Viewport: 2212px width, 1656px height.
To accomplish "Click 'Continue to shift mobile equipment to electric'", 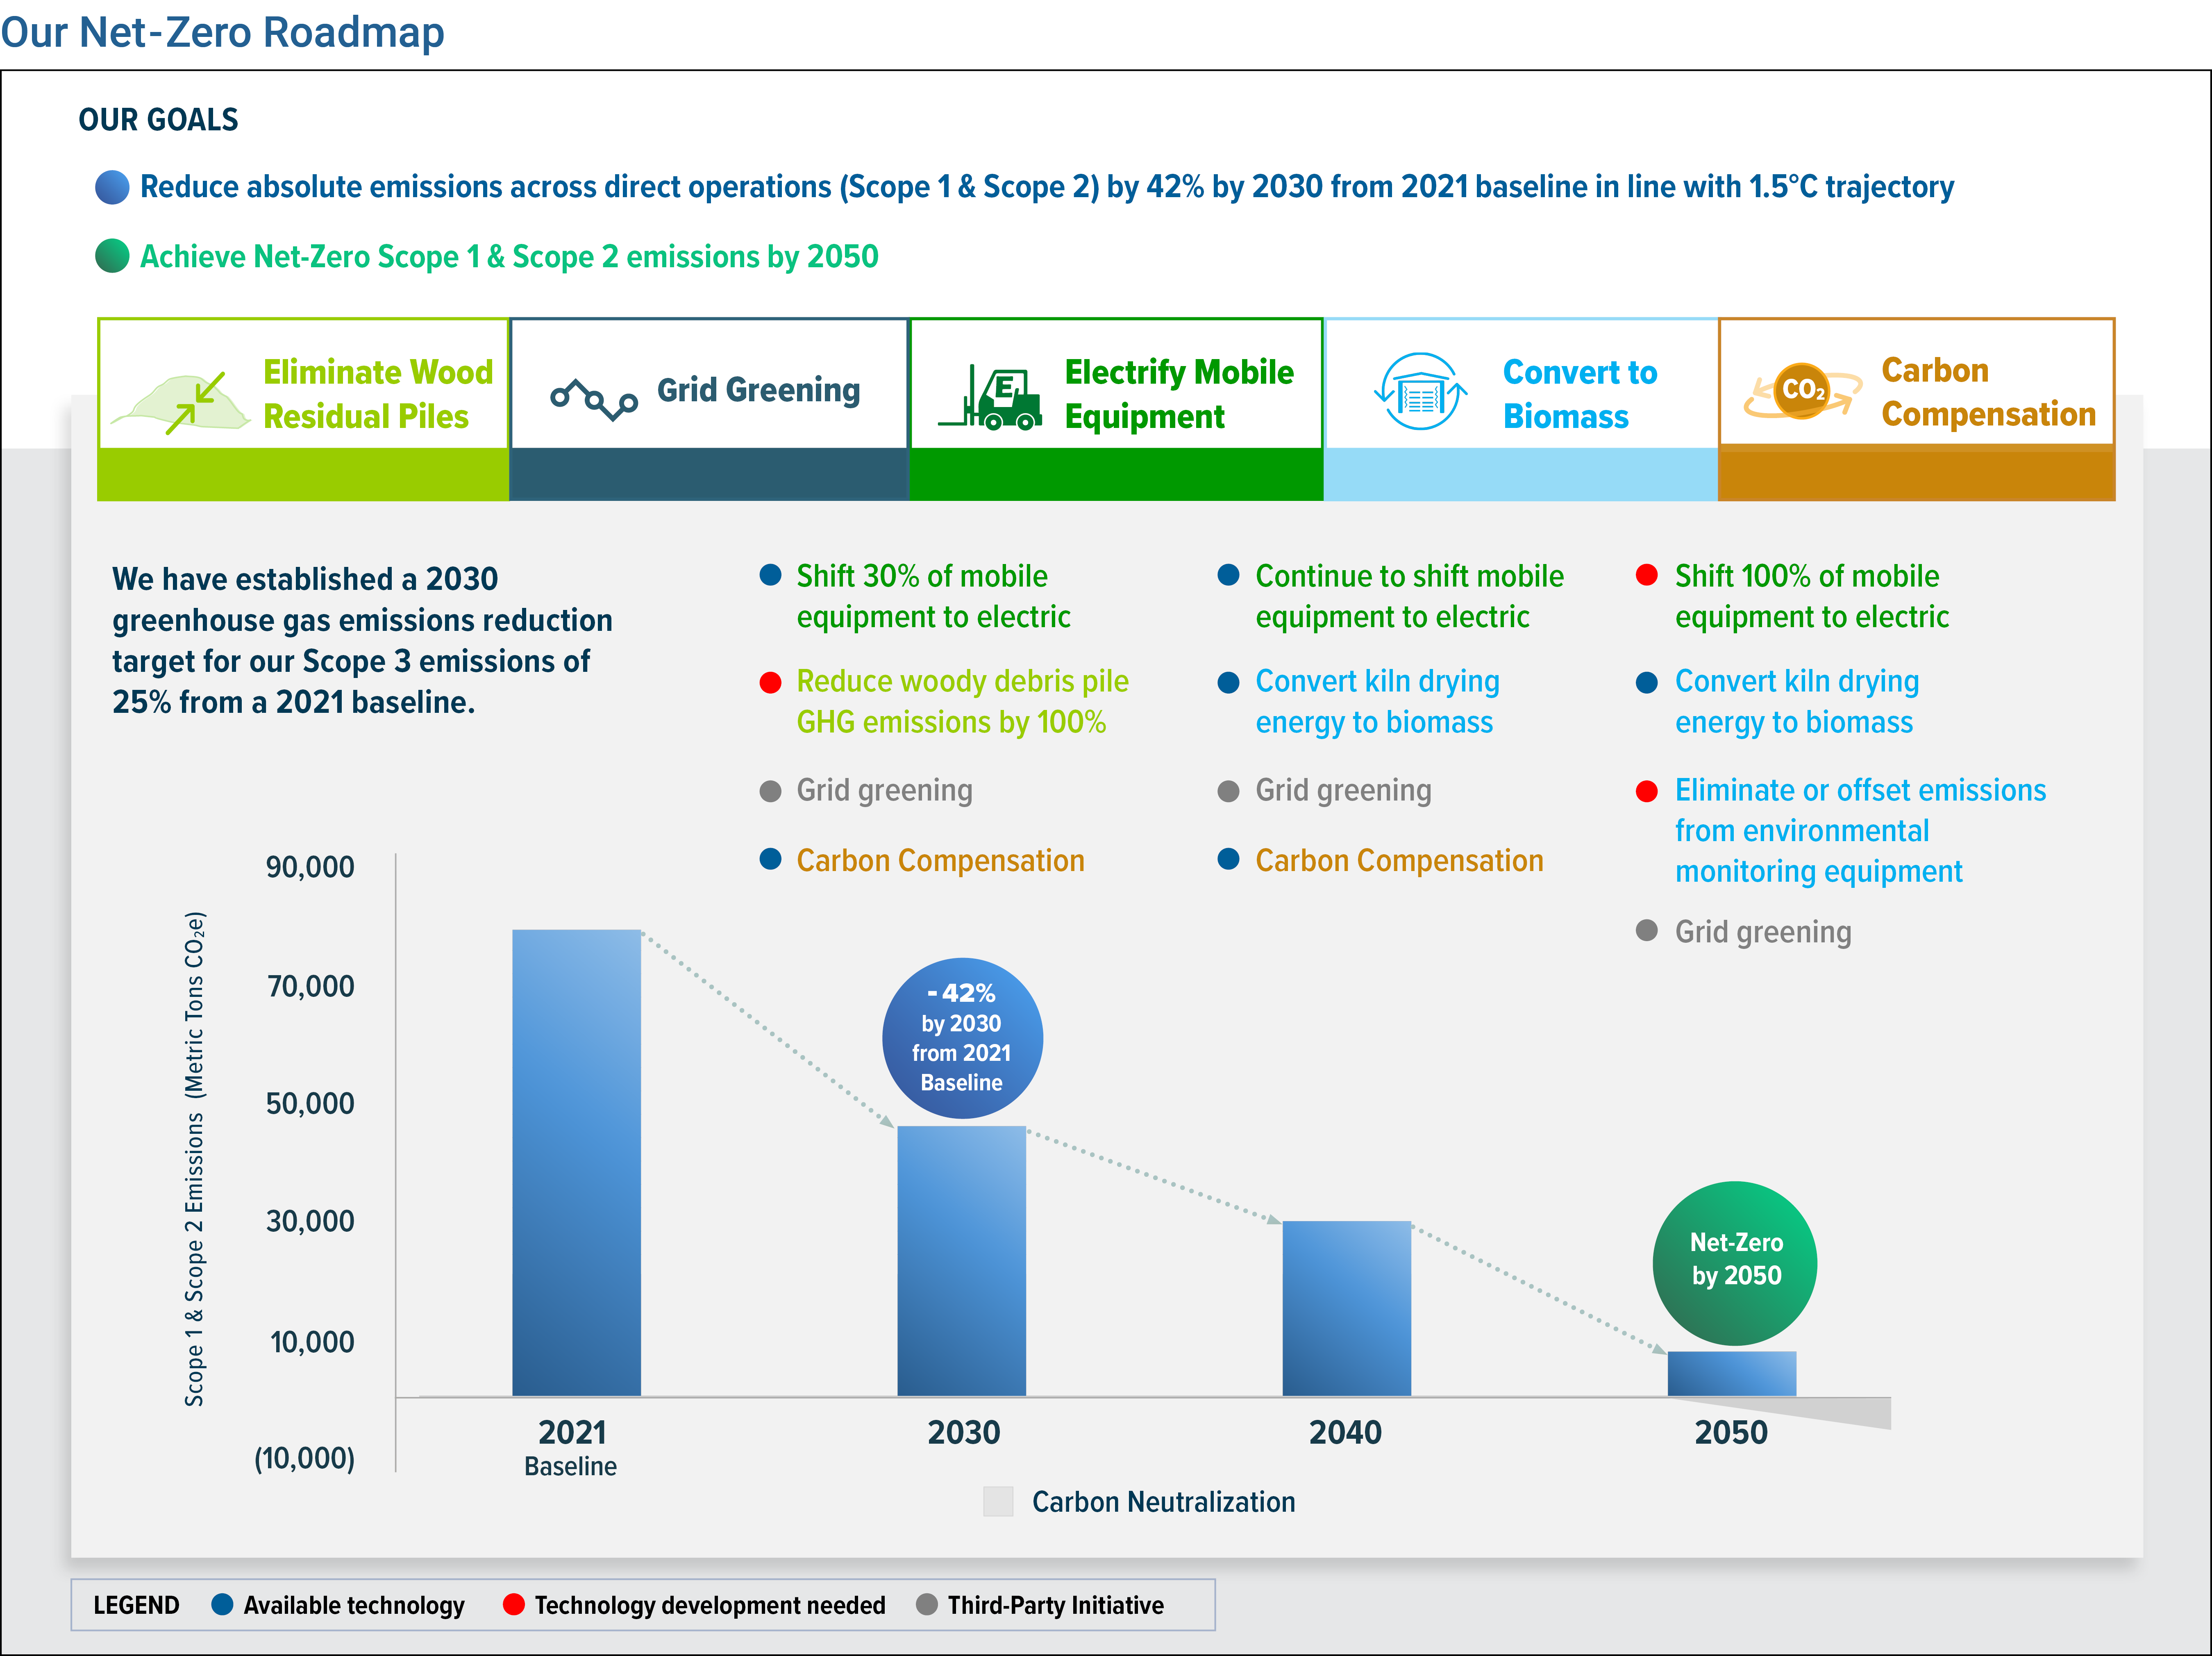I will [x=1410, y=596].
